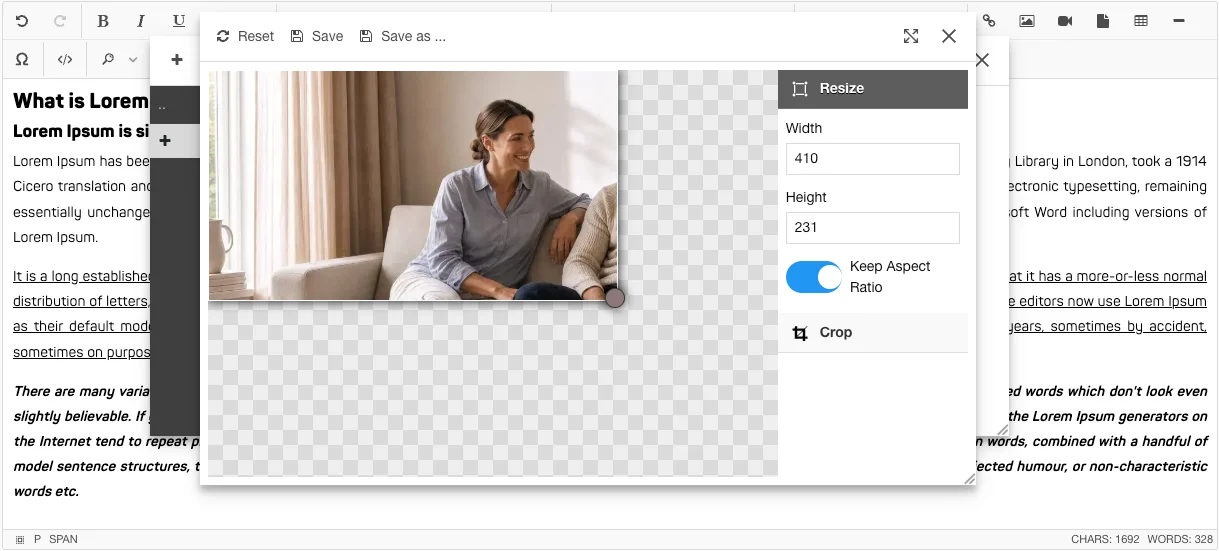Open the Find magnifier tool
Viewport: 1219px width, 551px height.
108,60
